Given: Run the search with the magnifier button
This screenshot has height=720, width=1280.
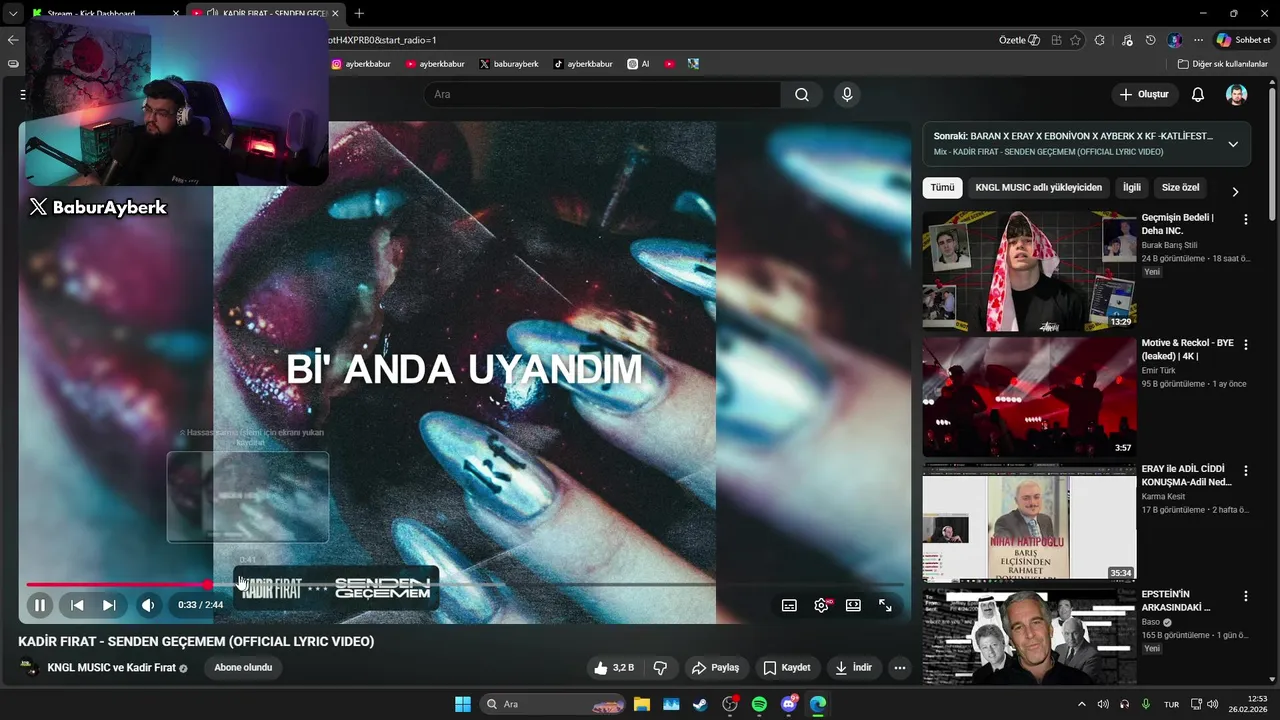Looking at the screenshot, I should [802, 94].
